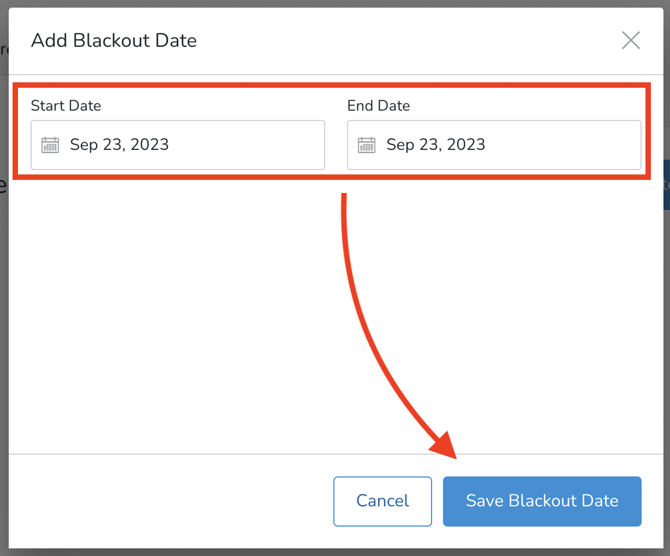Click the End Date calendar icon

click(x=366, y=145)
